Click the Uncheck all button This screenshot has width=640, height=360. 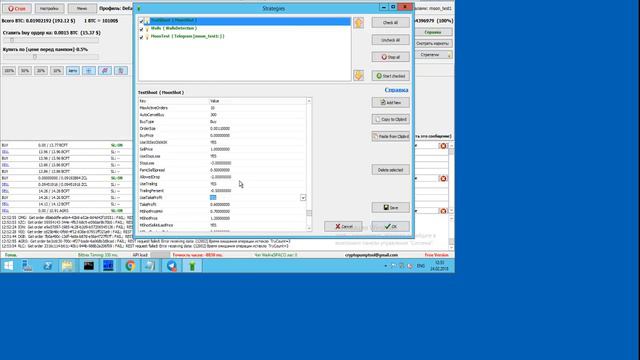click(390, 40)
